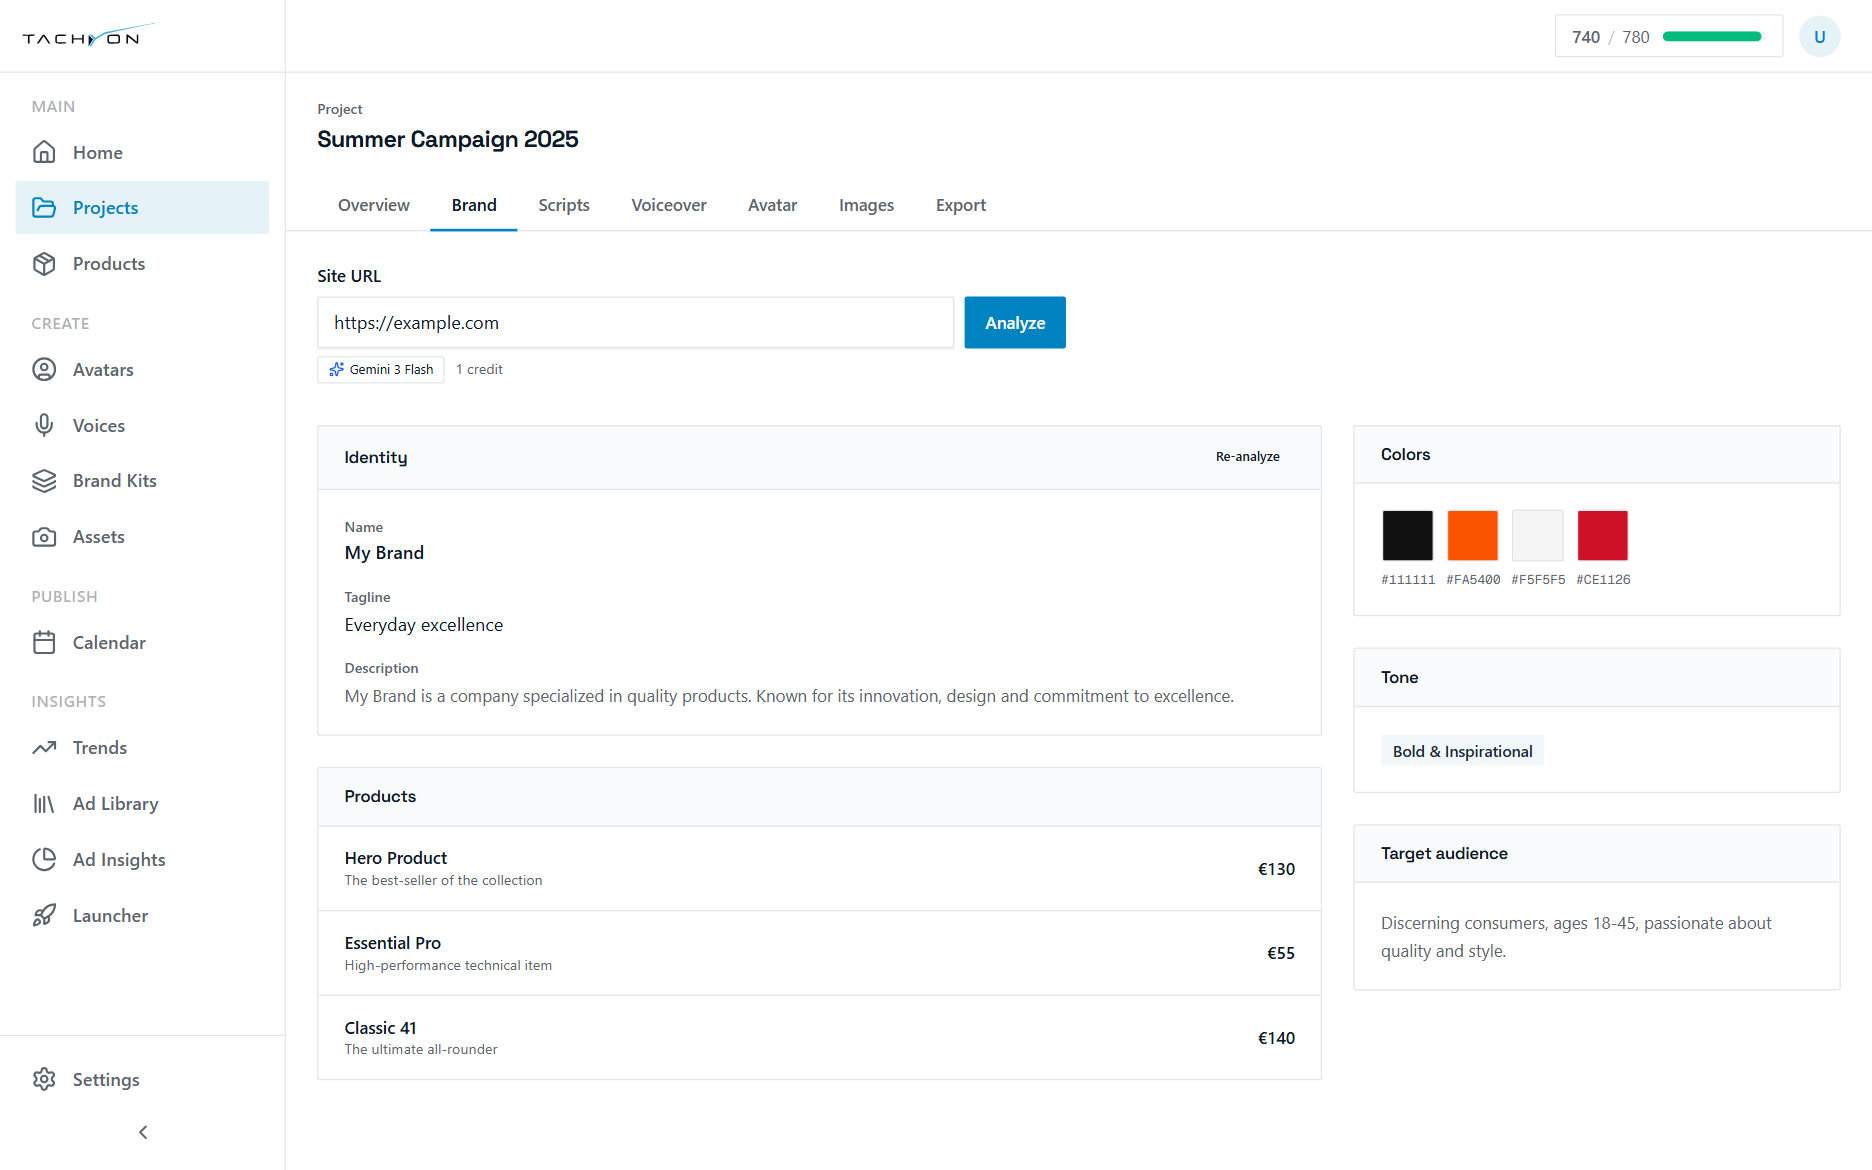Screen dimensions: 1872x1170
Task: Click the Calendar icon in sidebar
Action: (x=44, y=642)
